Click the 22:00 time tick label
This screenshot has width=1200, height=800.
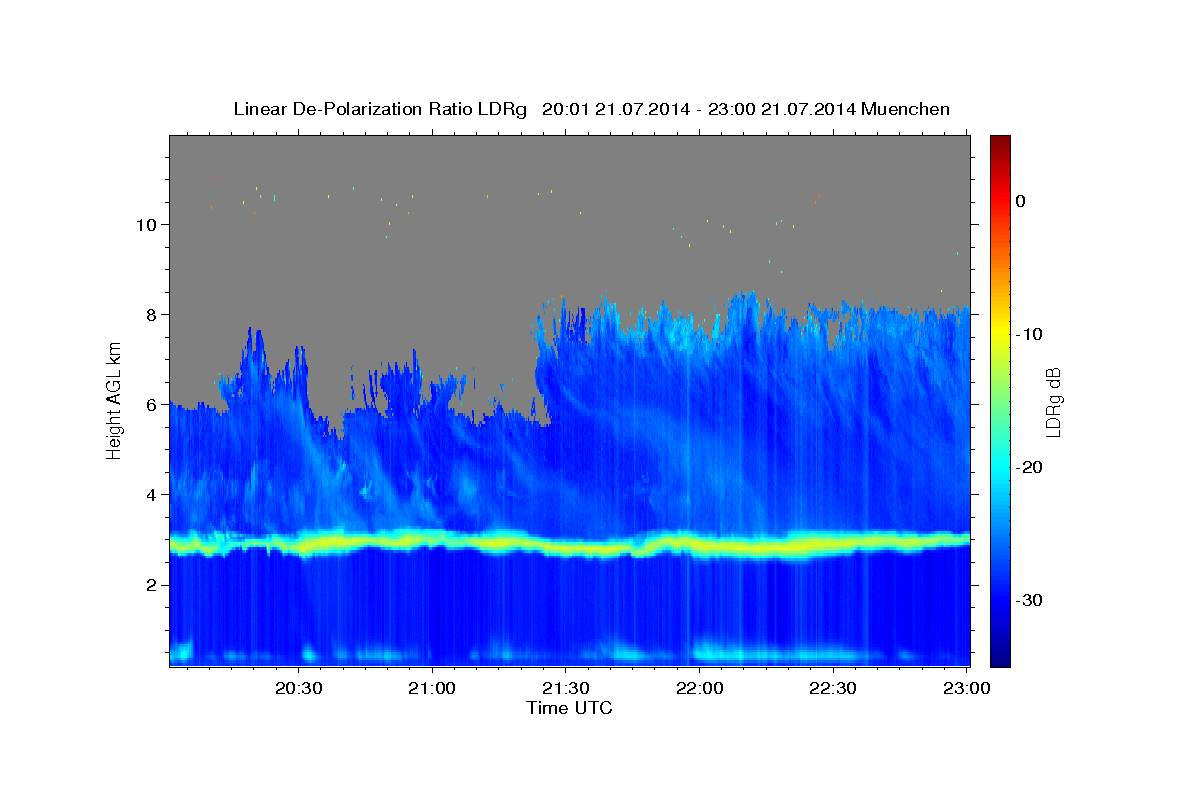click(x=700, y=688)
